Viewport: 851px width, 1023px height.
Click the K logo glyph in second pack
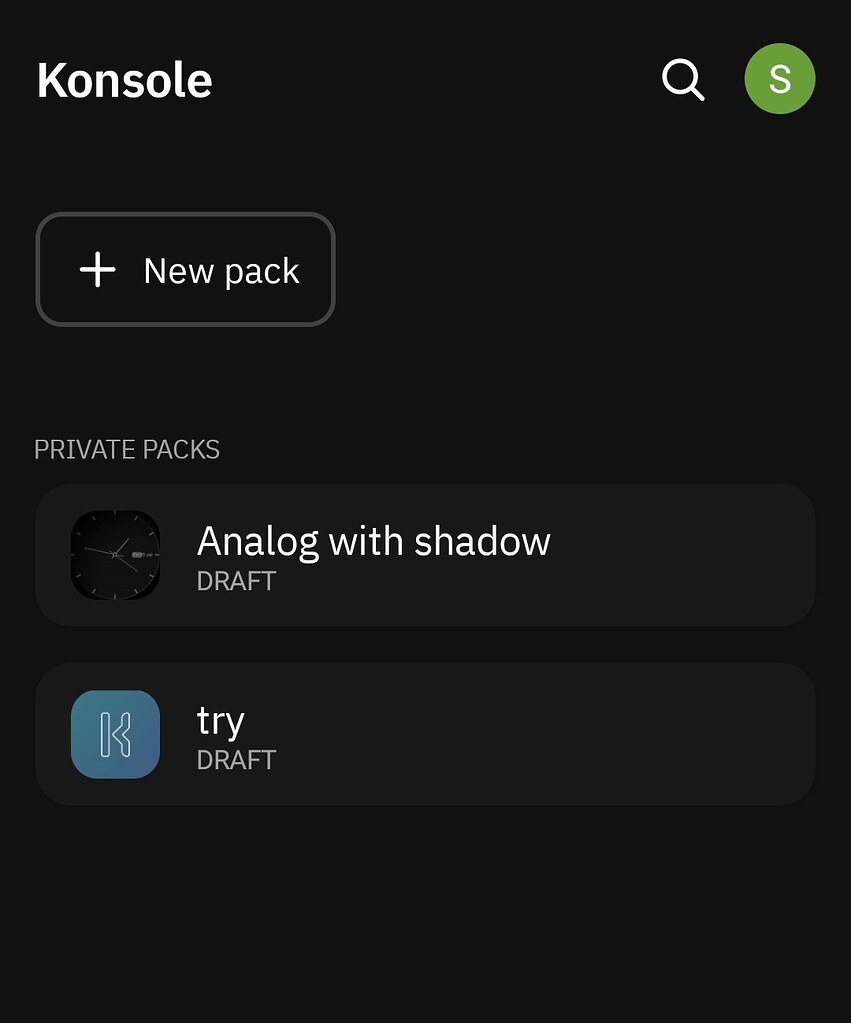coord(116,735)
